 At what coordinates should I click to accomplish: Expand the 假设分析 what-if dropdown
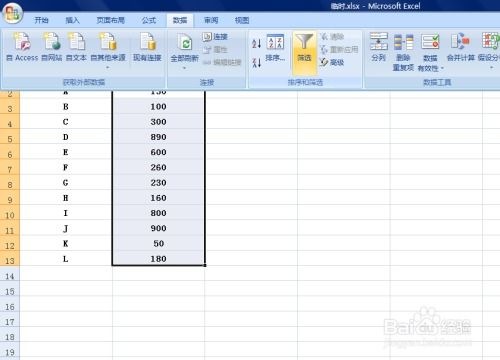pyautogui.click(x=491, y=68)
